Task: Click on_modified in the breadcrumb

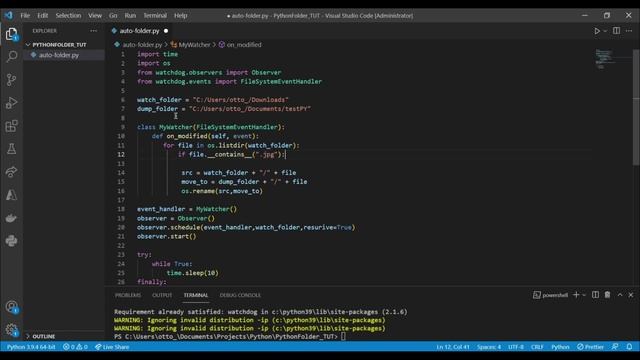Action: point(244,44)
